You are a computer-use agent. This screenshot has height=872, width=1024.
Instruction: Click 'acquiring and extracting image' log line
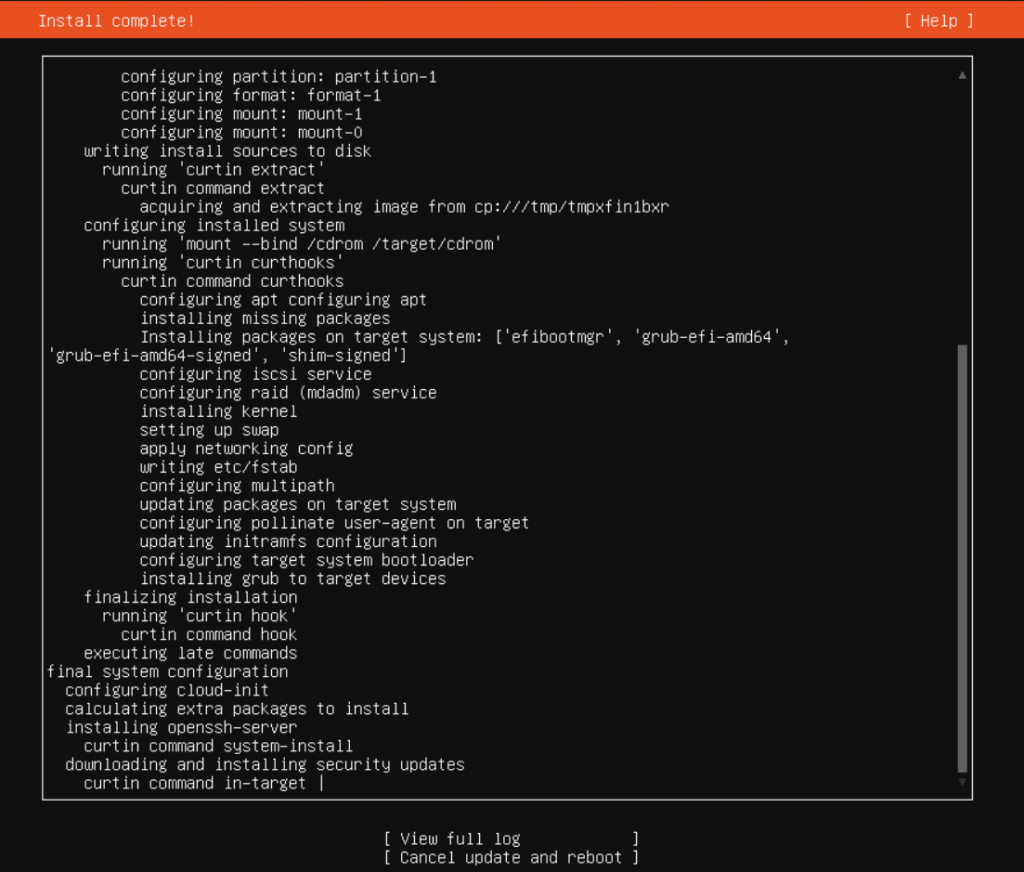pyautogui.click(x=404, y=207)
